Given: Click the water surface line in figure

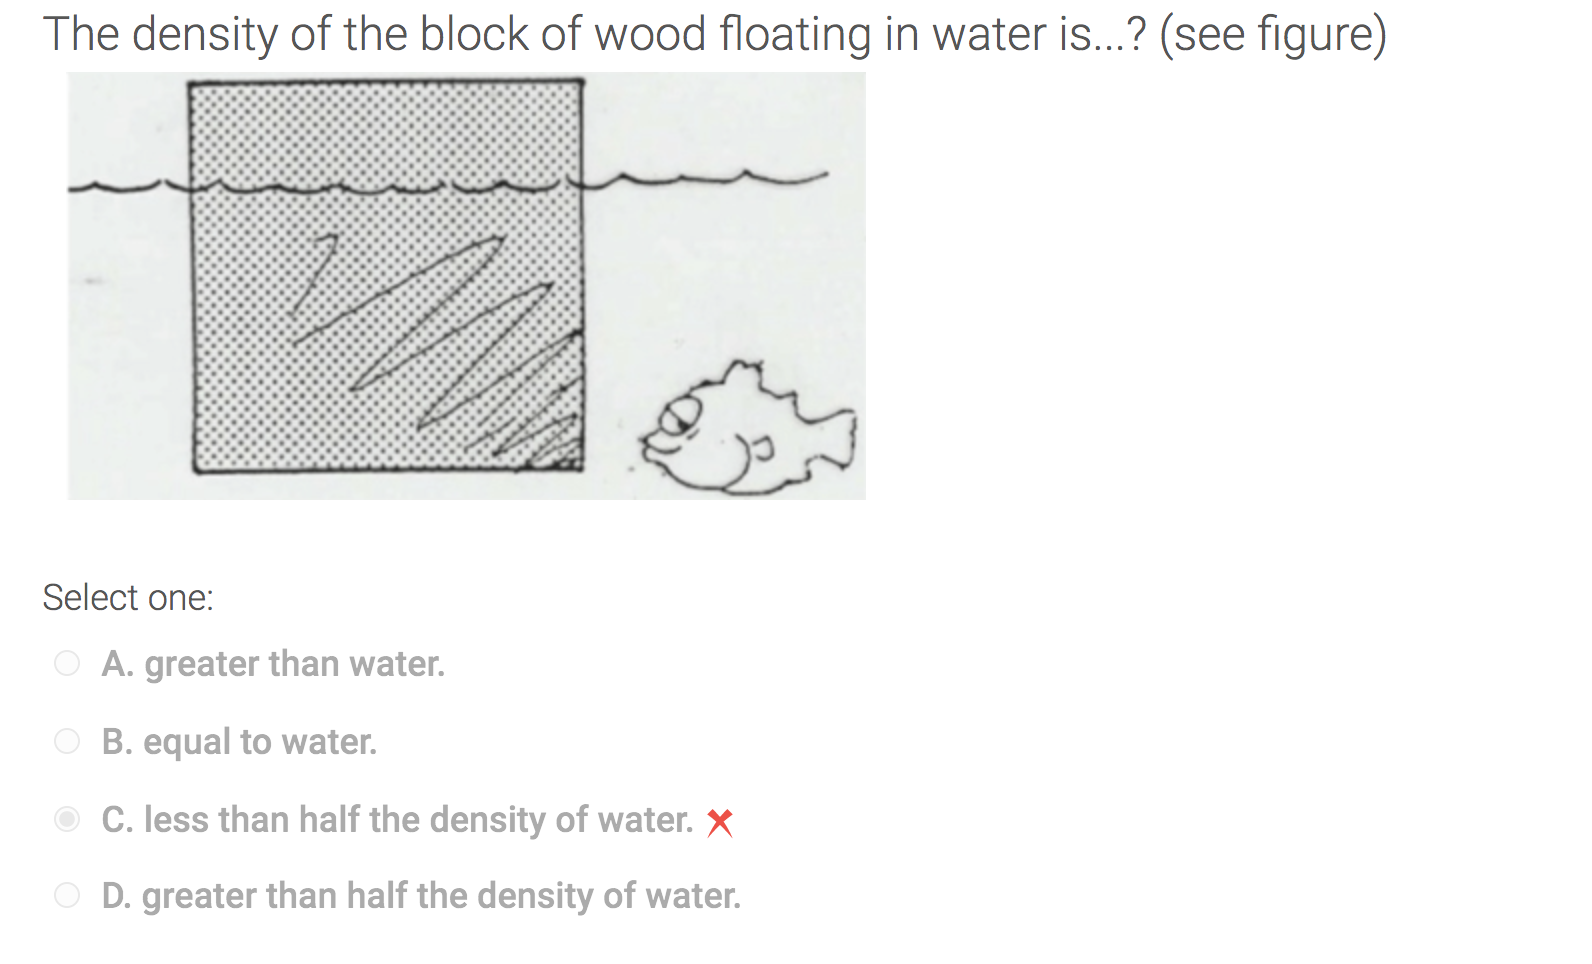Looking at the screenshot, I should coord(700,182).
